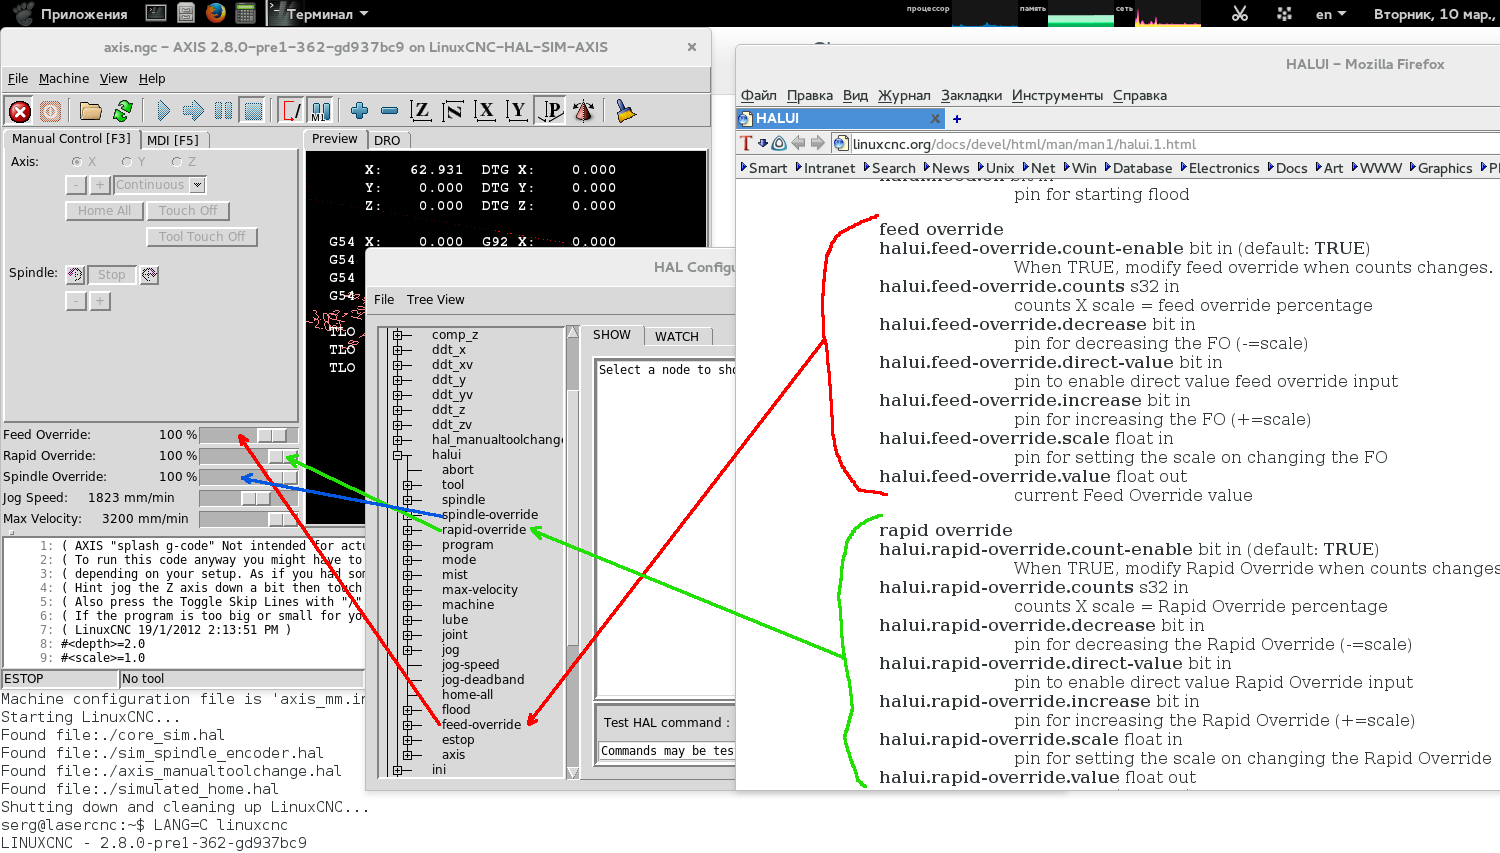1500x853 pixels.
Task: Expand the halui estop node
Action: click(408, 740)
